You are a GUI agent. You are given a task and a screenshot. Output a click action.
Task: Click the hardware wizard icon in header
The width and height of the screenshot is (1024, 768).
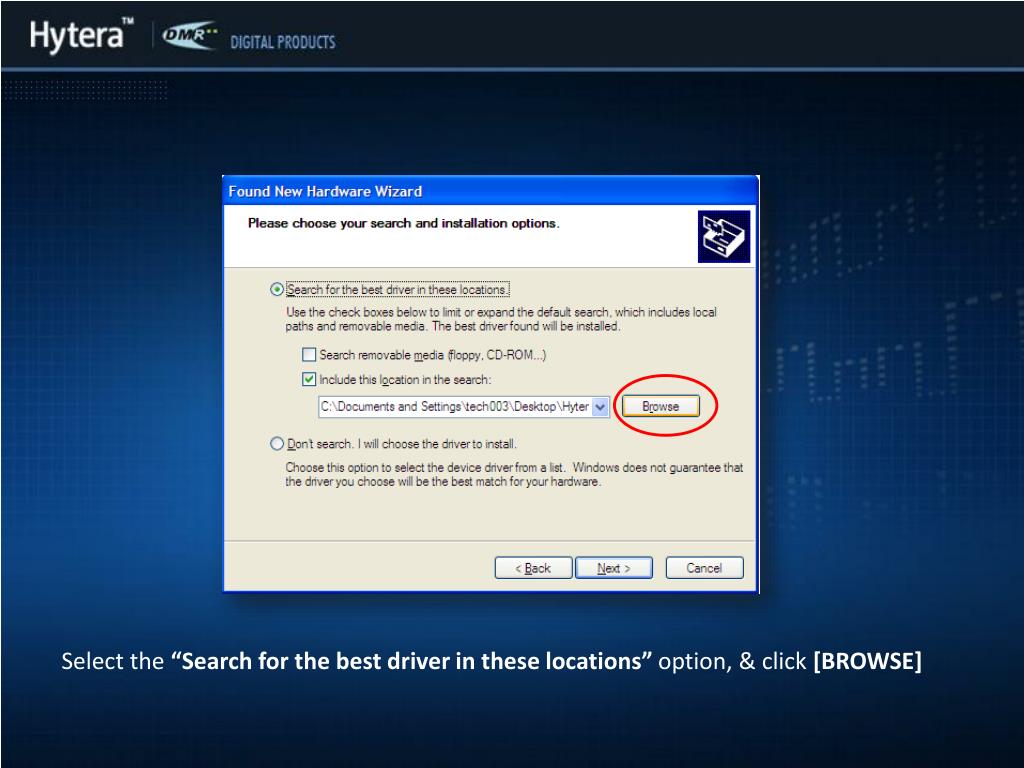coord(724,236)
